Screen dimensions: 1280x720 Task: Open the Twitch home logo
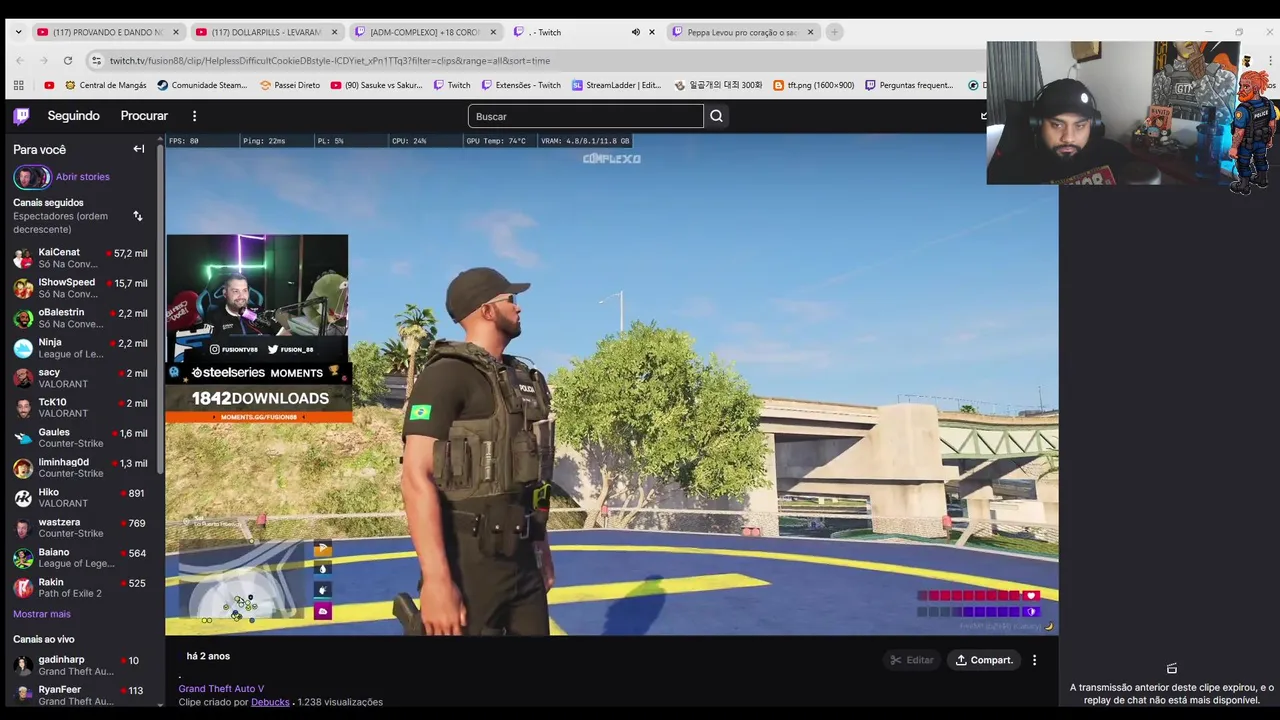tap(21, 116)
